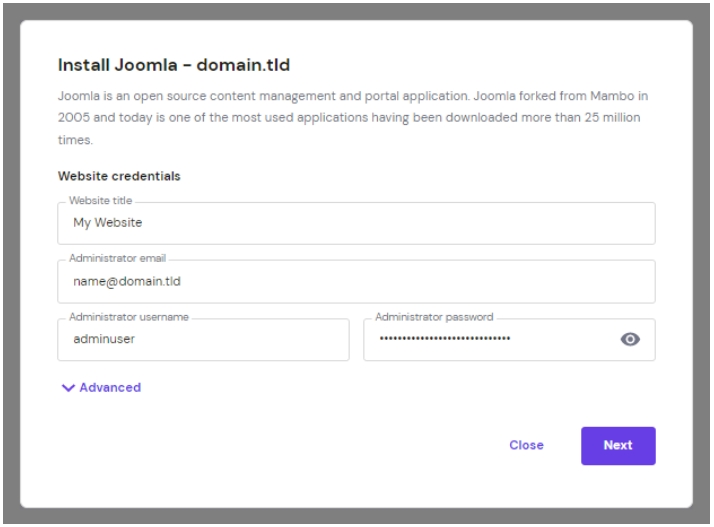This screenshot has width=714, height=527.
Task: Click the Administrator password floating label
Action: click(434, 317)
